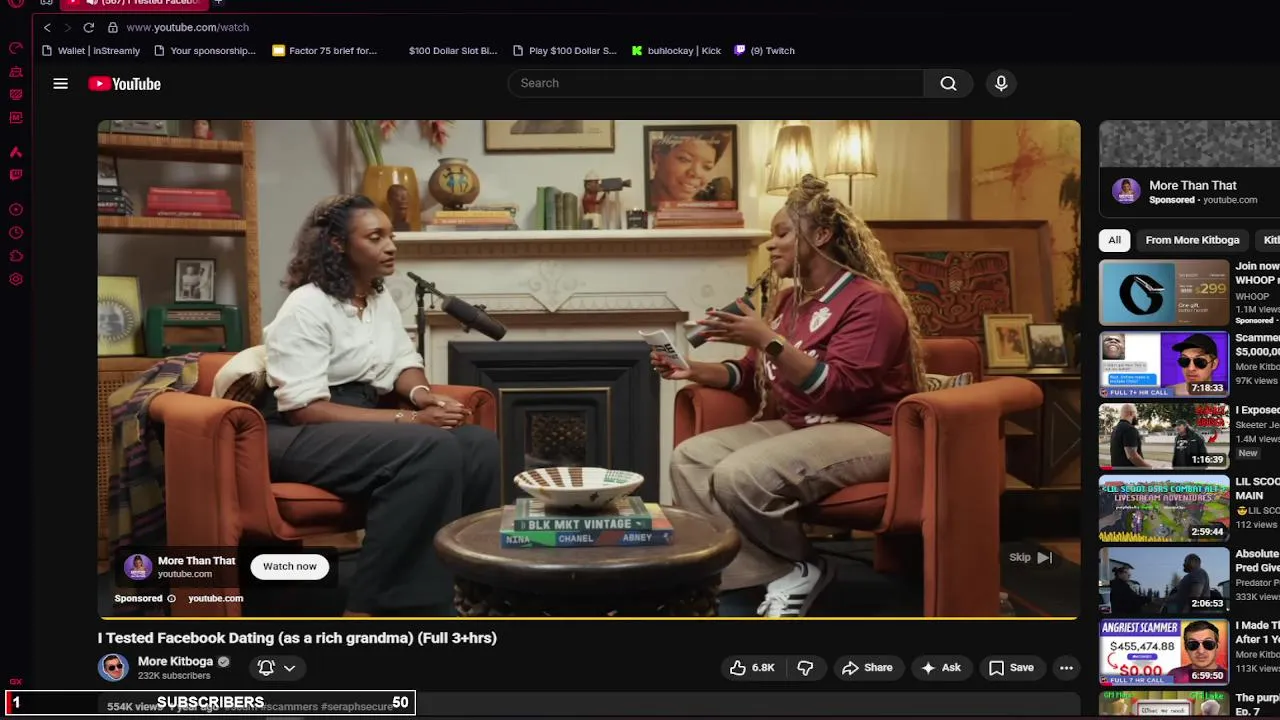Open Extensions cube icon in Opera sidebar
Viewport: 1280px width, 720px height.
pyautogui.click(x=16, y=256)
